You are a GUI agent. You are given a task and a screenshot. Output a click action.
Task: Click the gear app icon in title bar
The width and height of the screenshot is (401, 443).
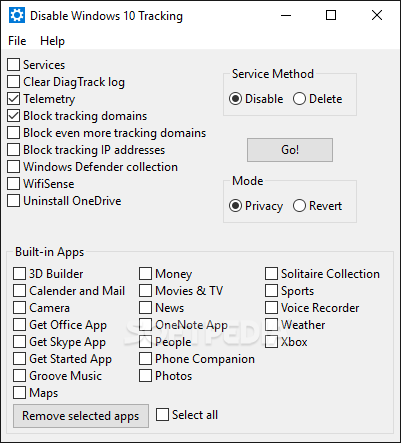tap(17, 15)
